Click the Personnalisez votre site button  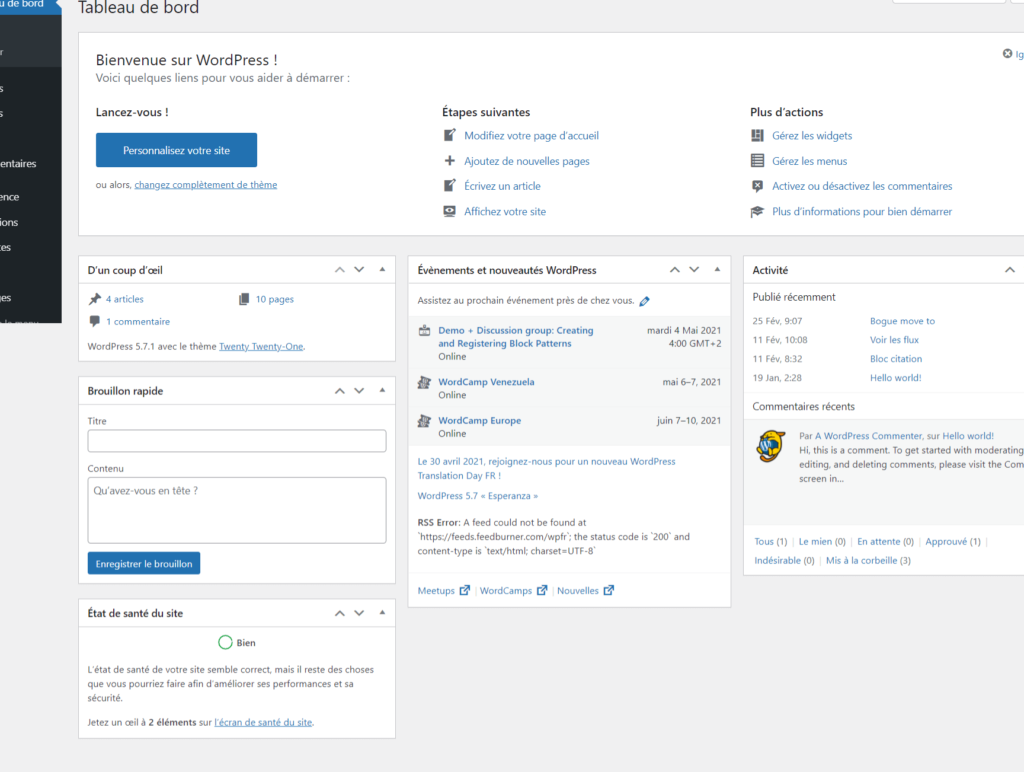coord(176,150)
